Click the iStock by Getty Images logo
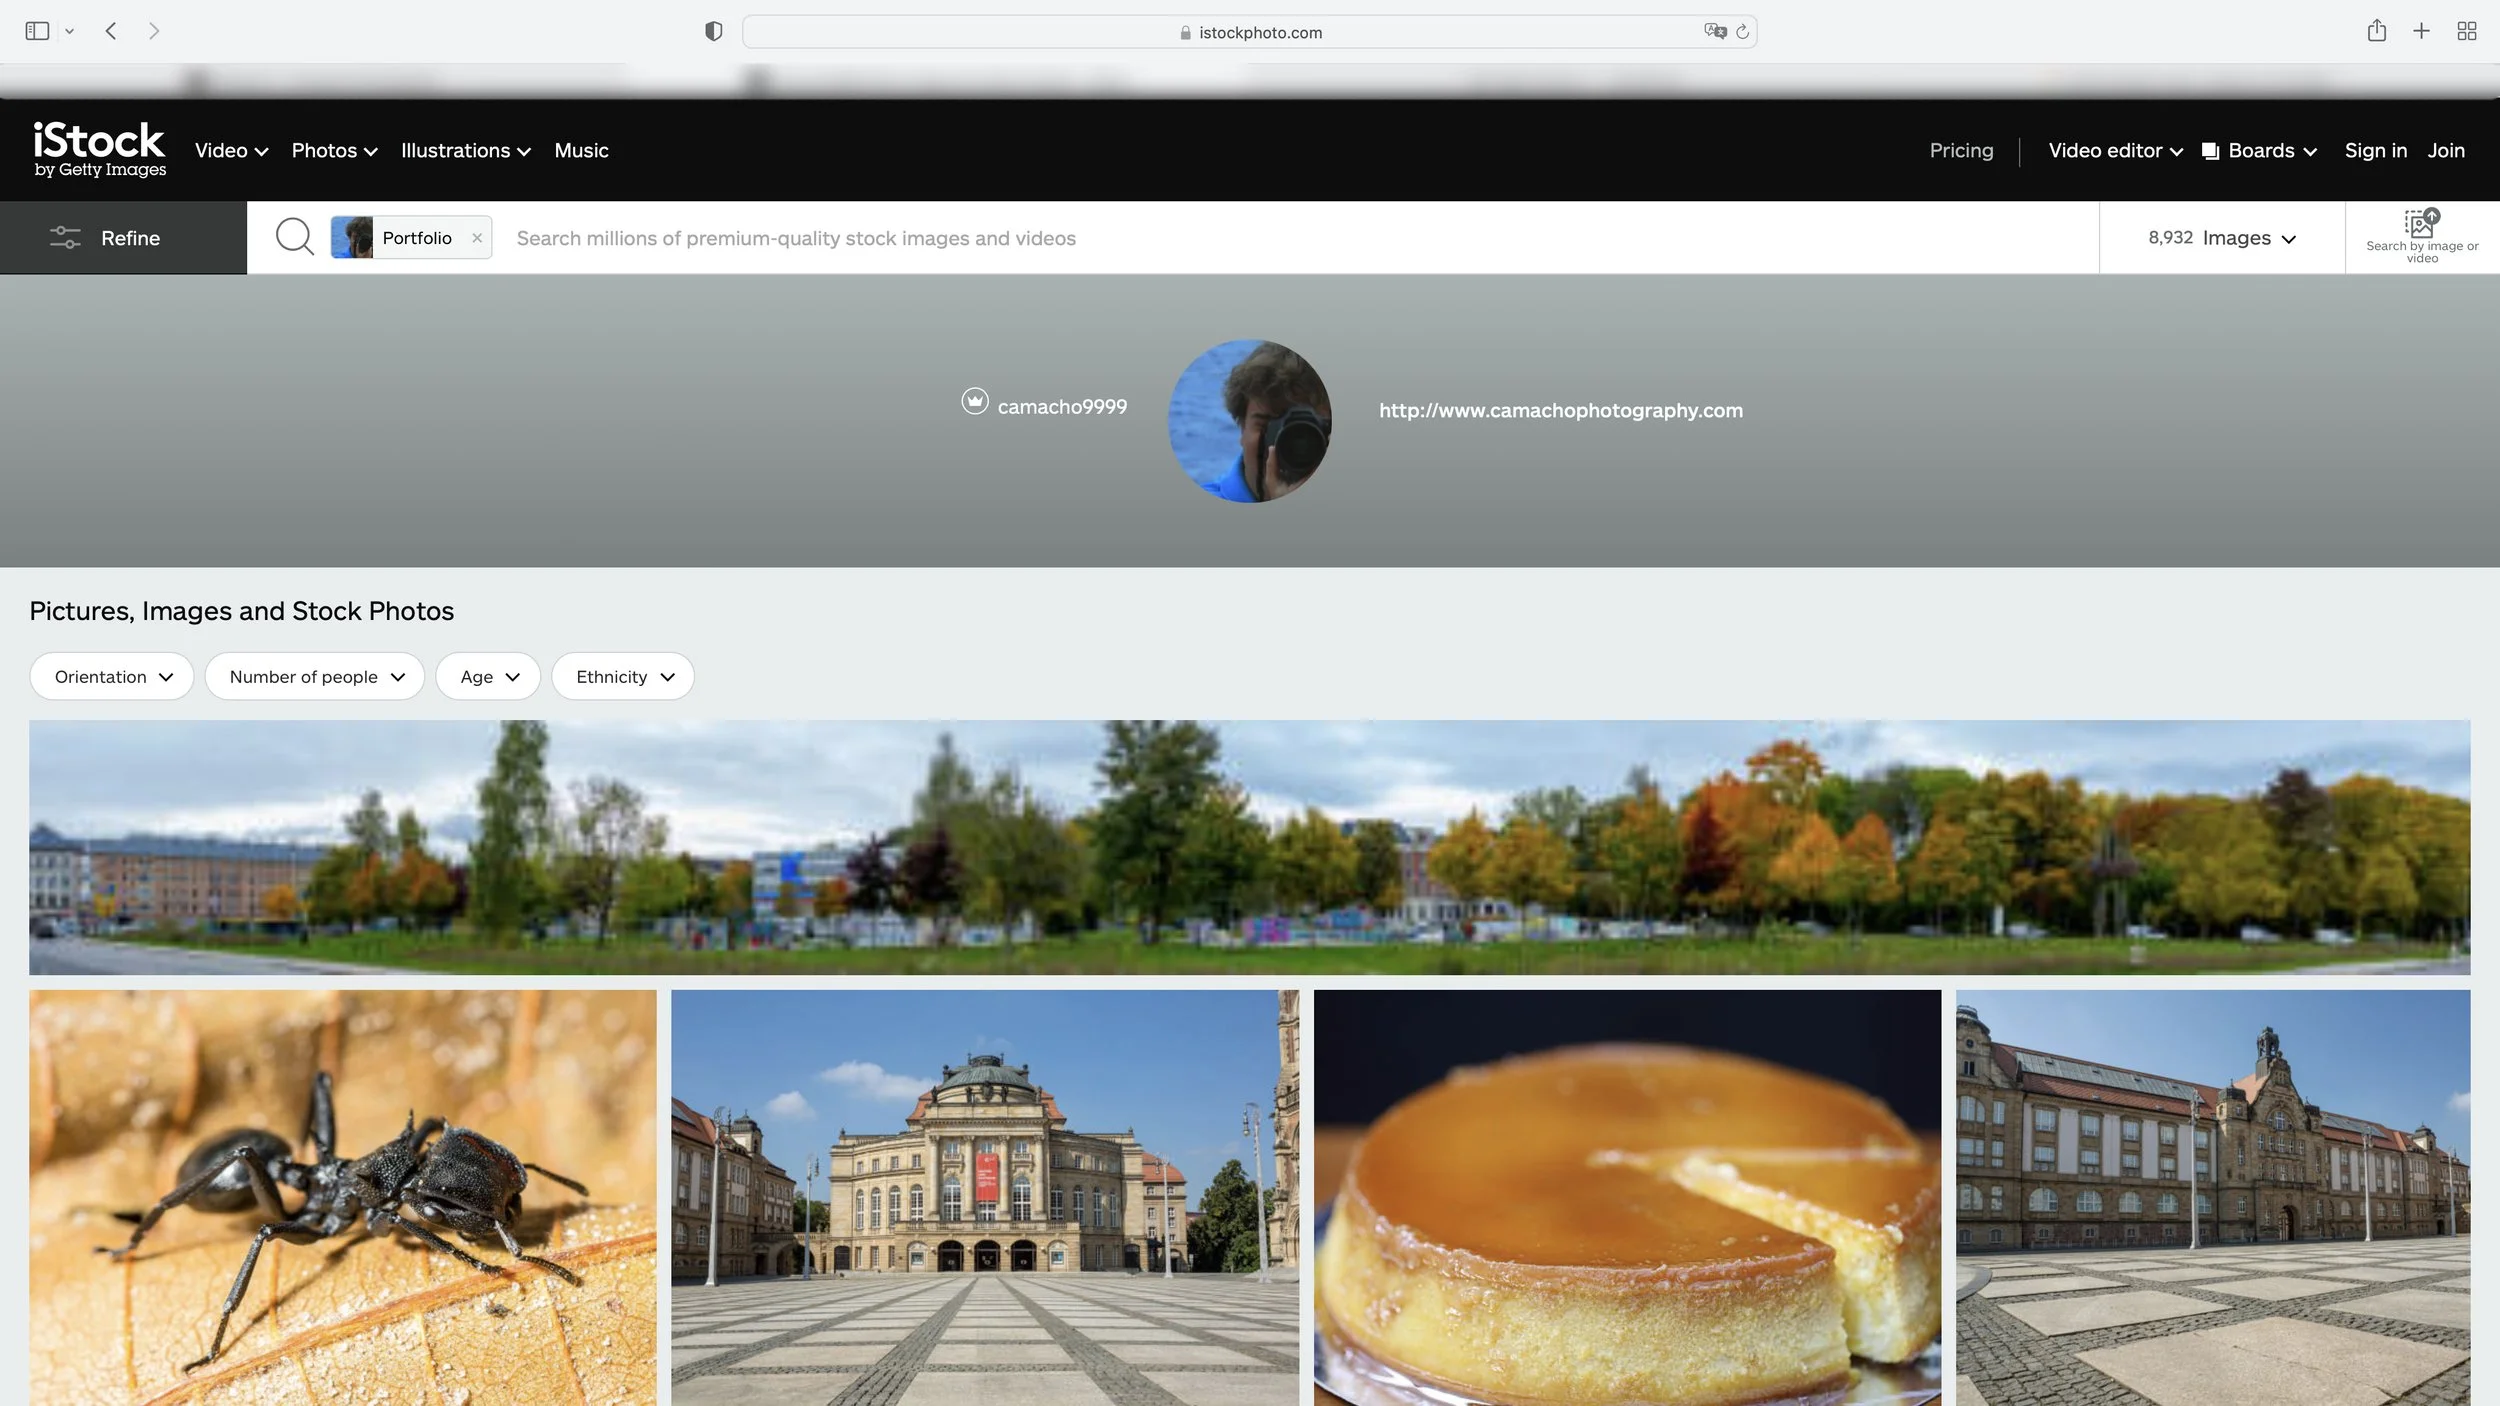2500x1406 pixels. [99, 150]
